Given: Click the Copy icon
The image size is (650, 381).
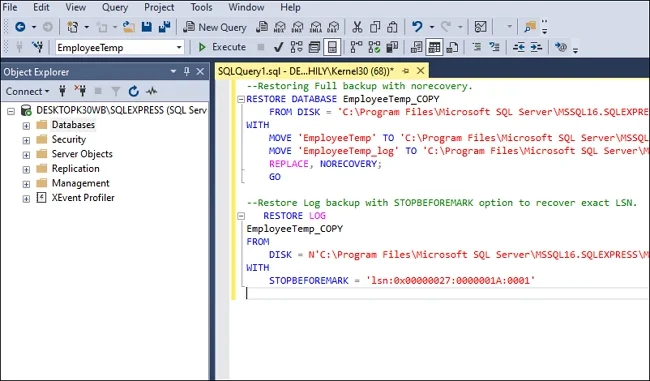Looking at the screenshot, I should (x=375, y=27).
